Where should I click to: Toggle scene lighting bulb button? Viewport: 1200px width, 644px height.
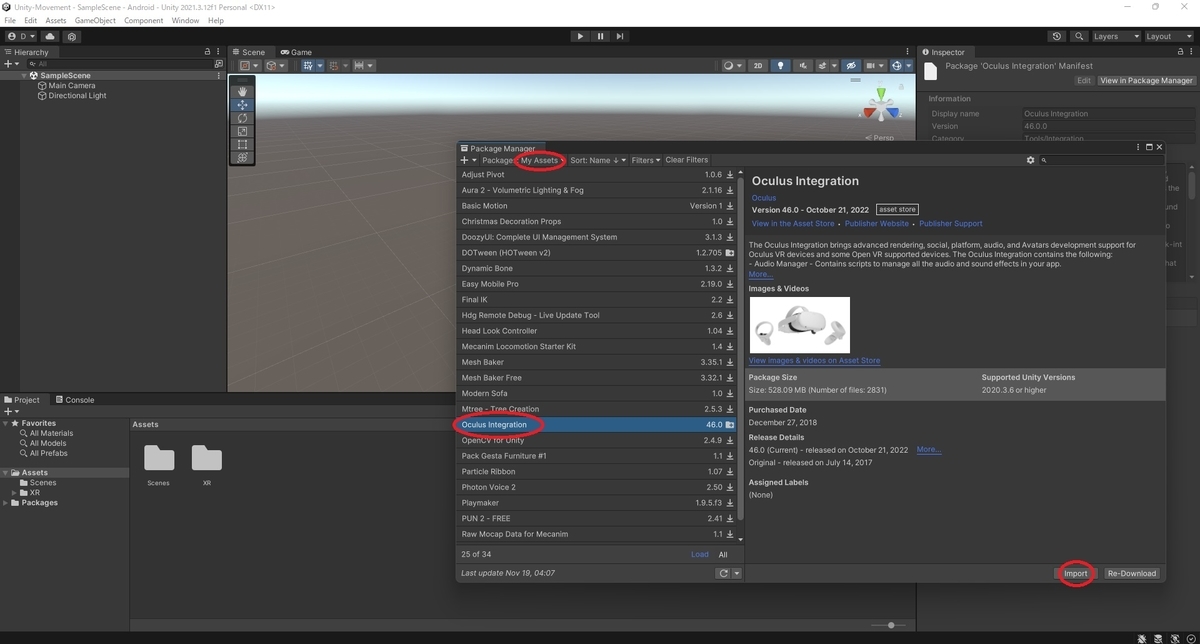tap(780, 66)
